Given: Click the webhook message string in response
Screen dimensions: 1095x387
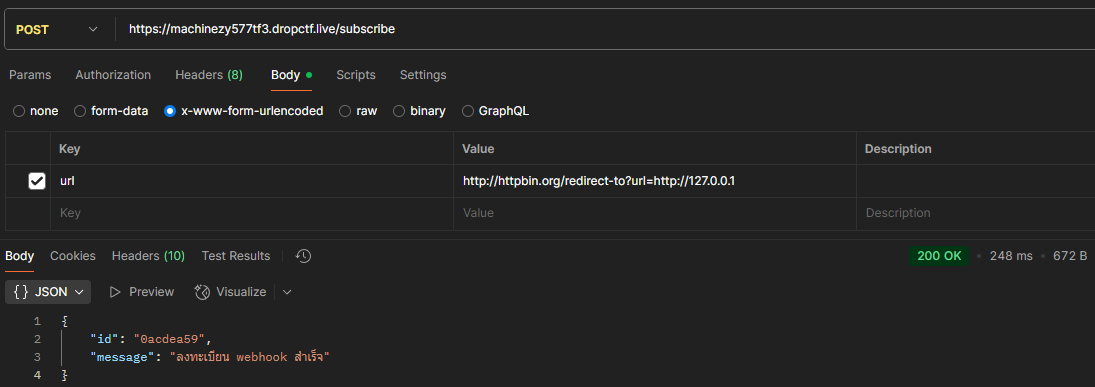Looking at the screenshot, I should pyautogui.click(x=249, y=357).
